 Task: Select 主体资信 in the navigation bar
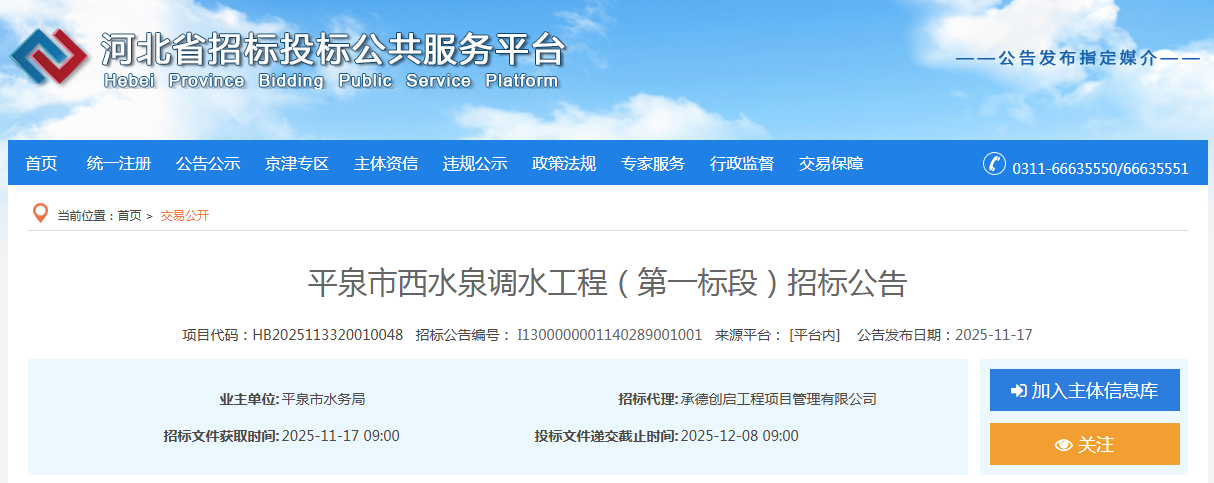pos(386,164)
